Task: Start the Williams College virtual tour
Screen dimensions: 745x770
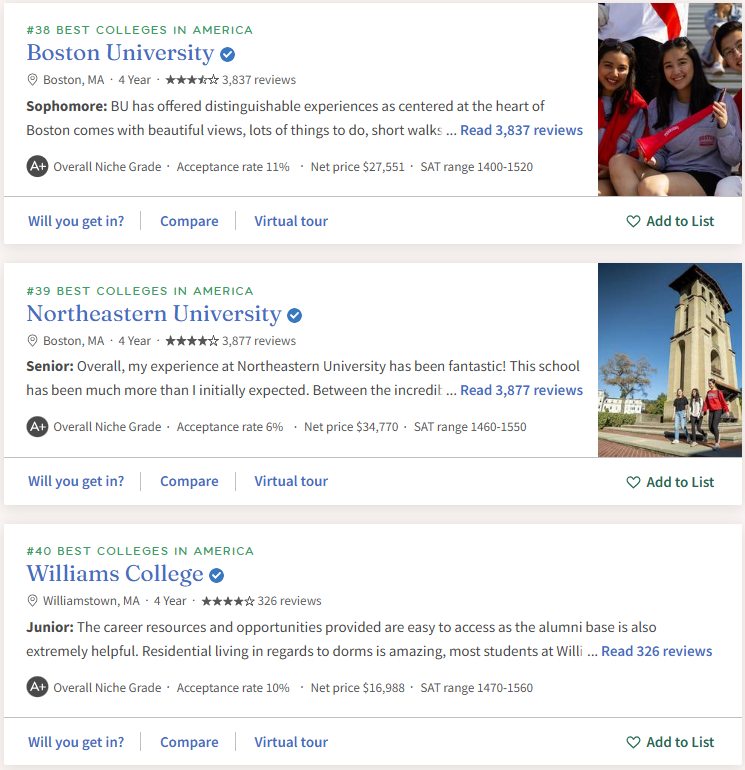Action: tap(291, 742)
